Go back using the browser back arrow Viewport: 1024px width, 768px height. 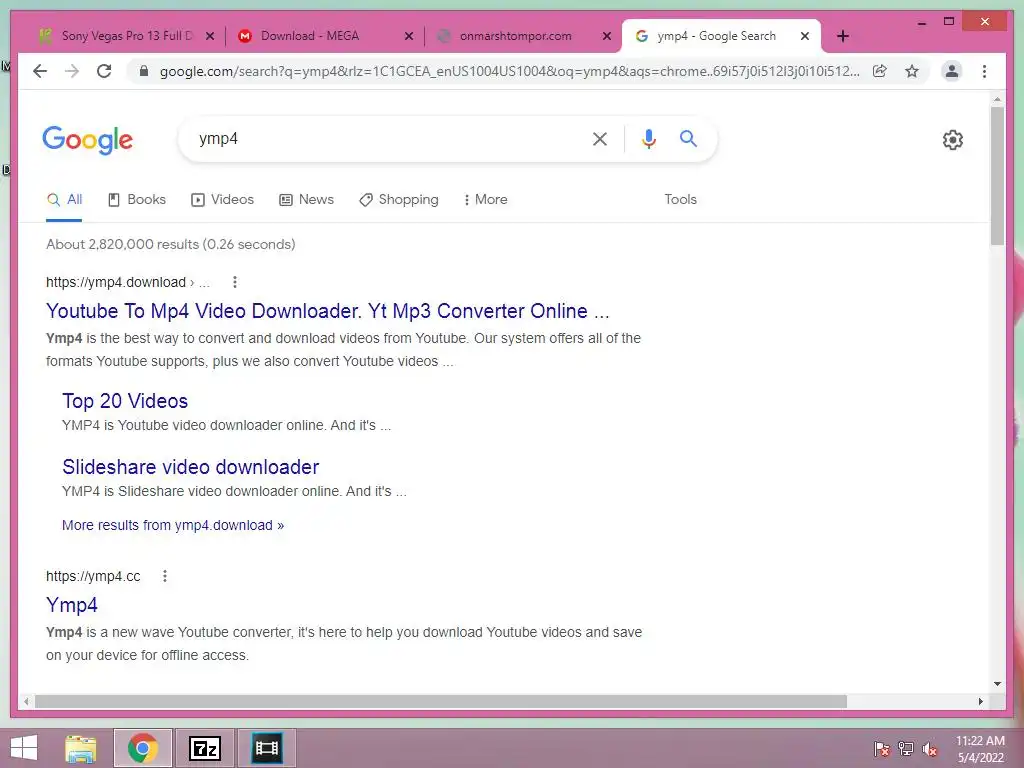[40, 71]
